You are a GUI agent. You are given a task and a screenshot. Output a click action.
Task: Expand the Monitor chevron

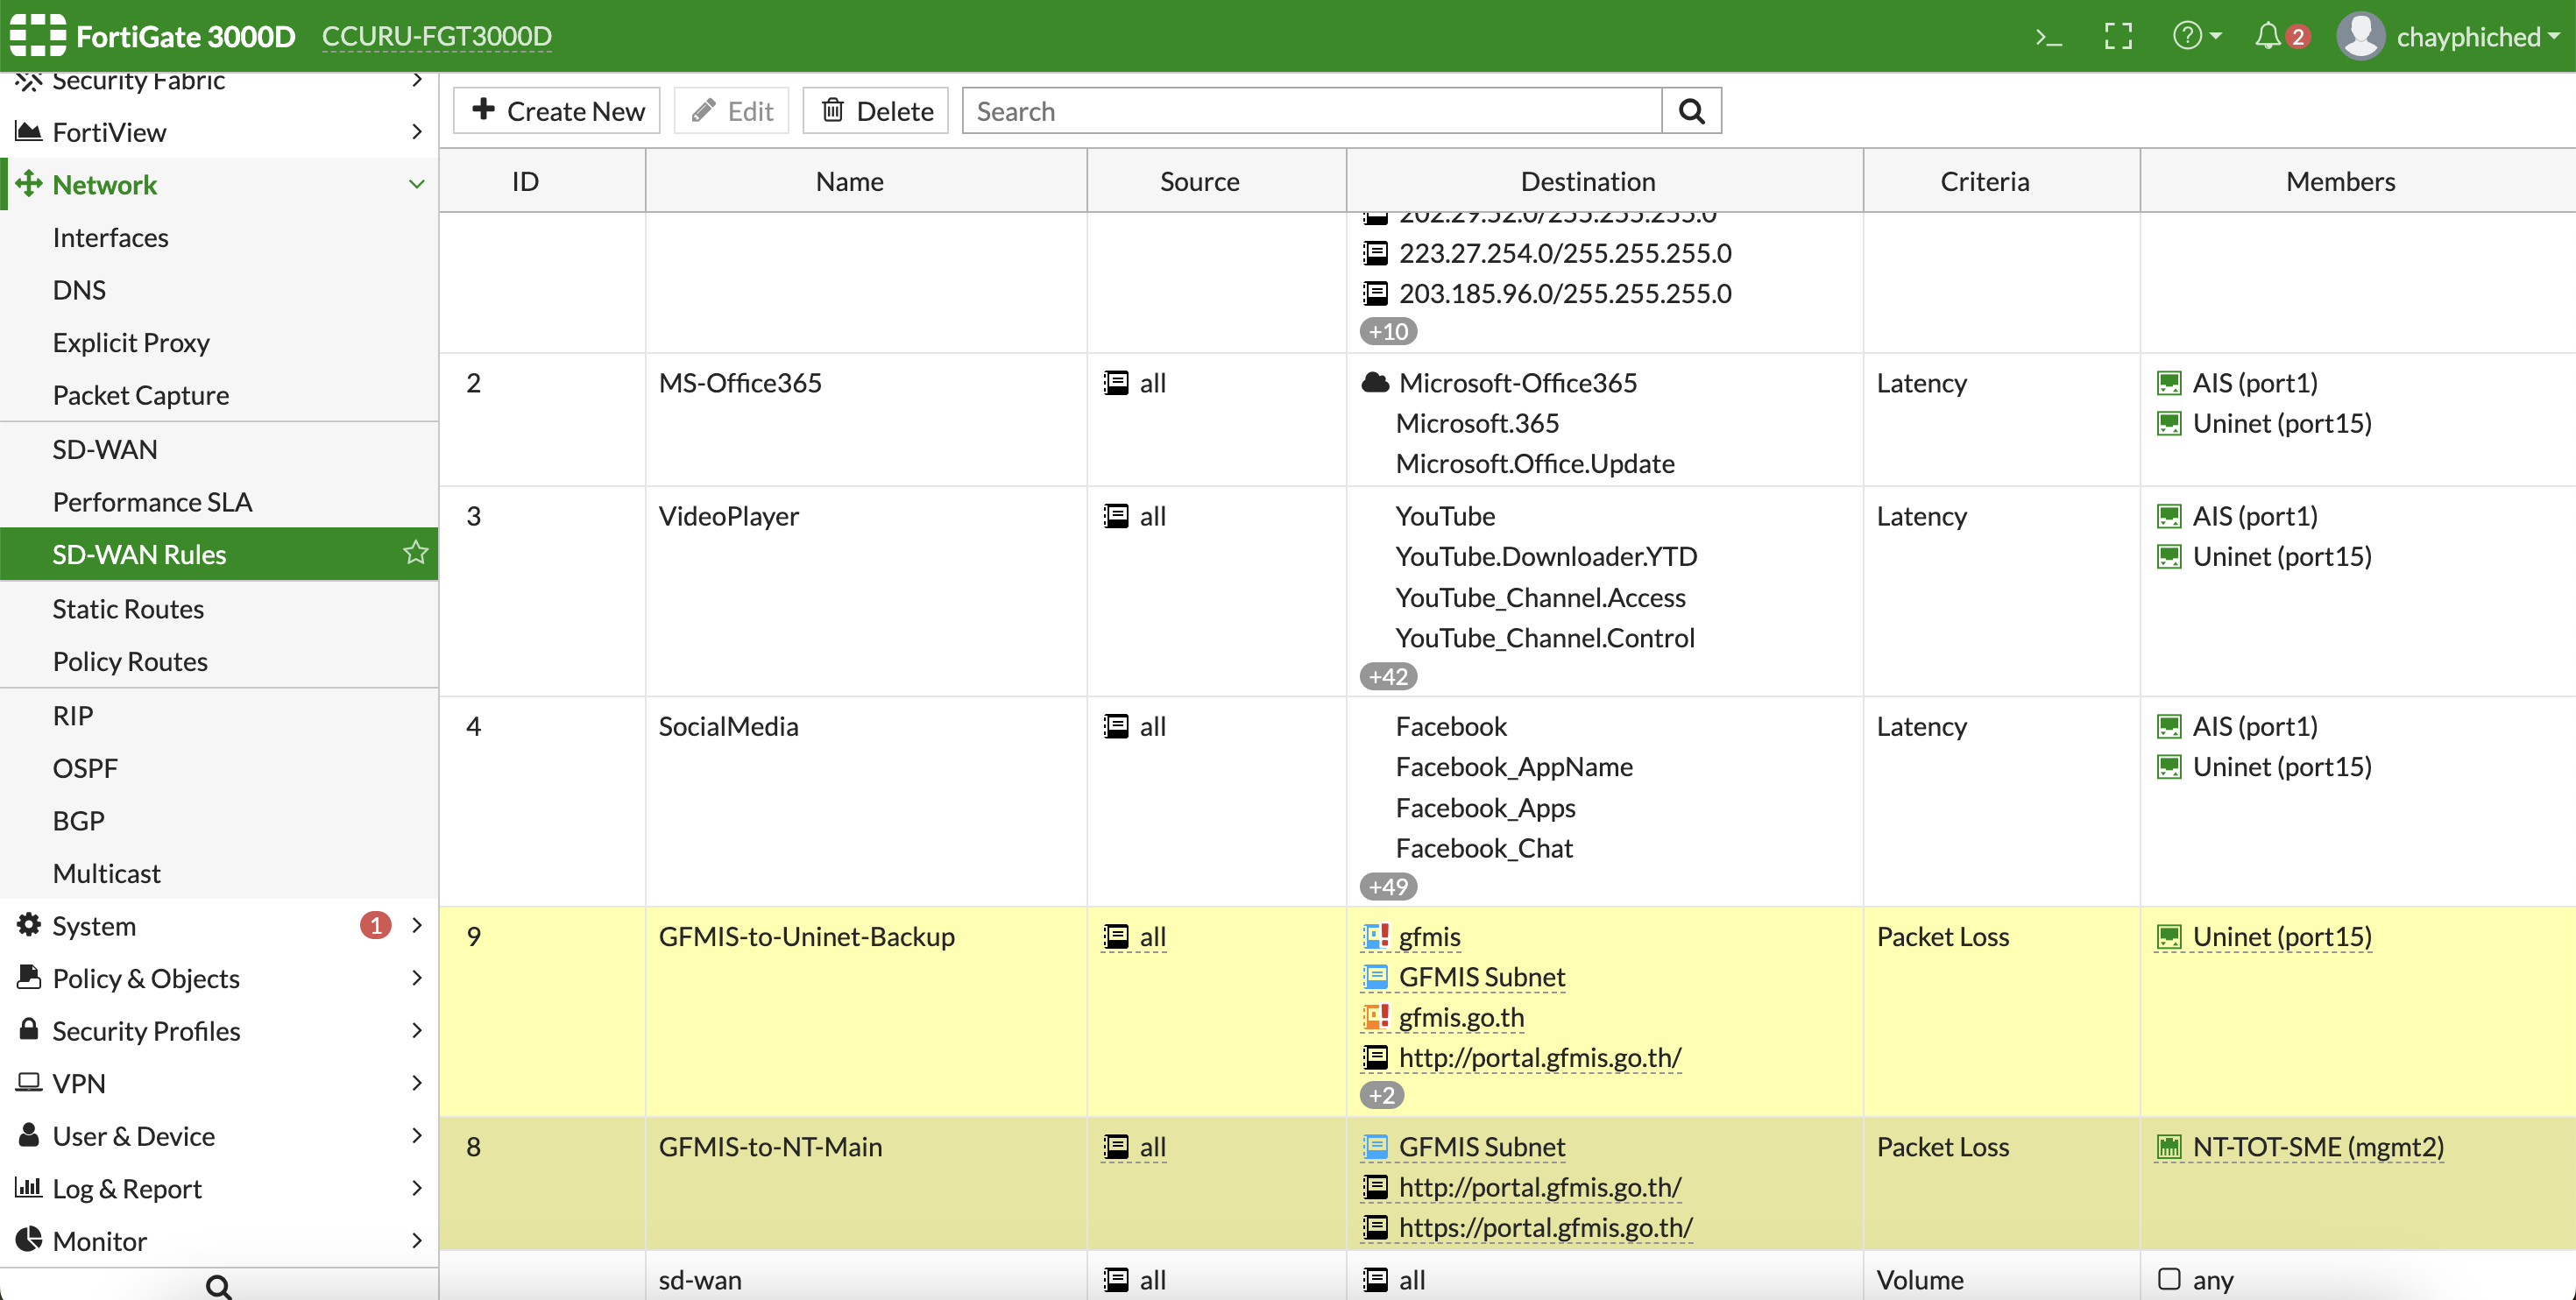pos(416,1240)
